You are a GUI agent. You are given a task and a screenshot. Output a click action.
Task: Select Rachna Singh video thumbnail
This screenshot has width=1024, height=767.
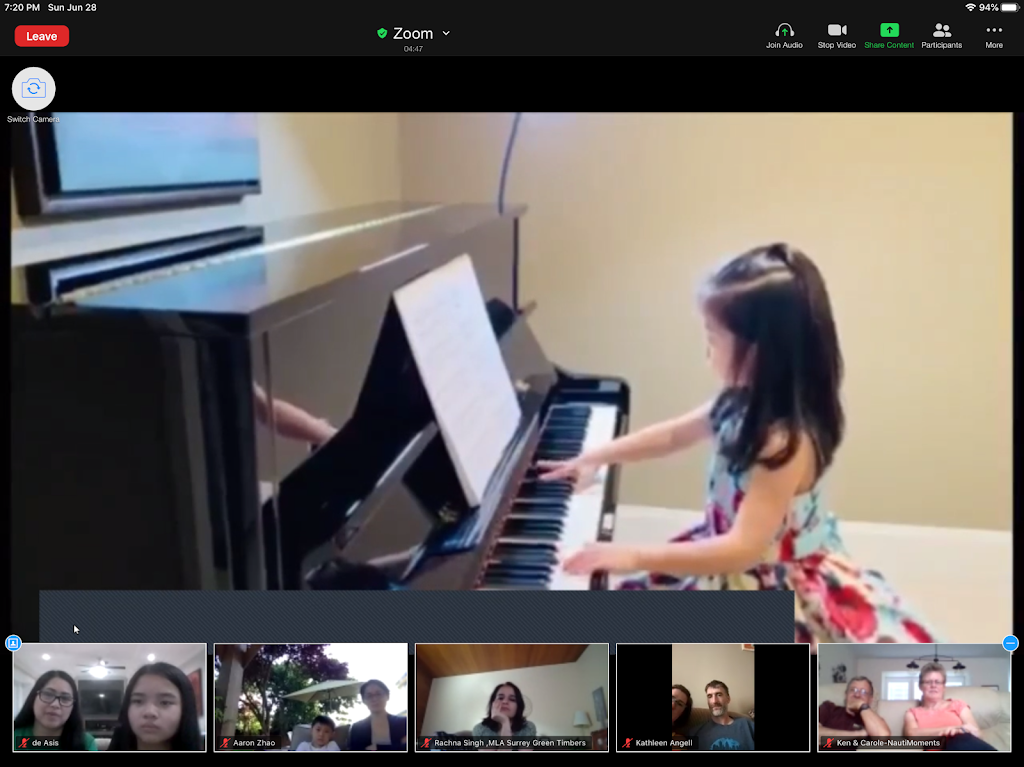pos(512,697)
